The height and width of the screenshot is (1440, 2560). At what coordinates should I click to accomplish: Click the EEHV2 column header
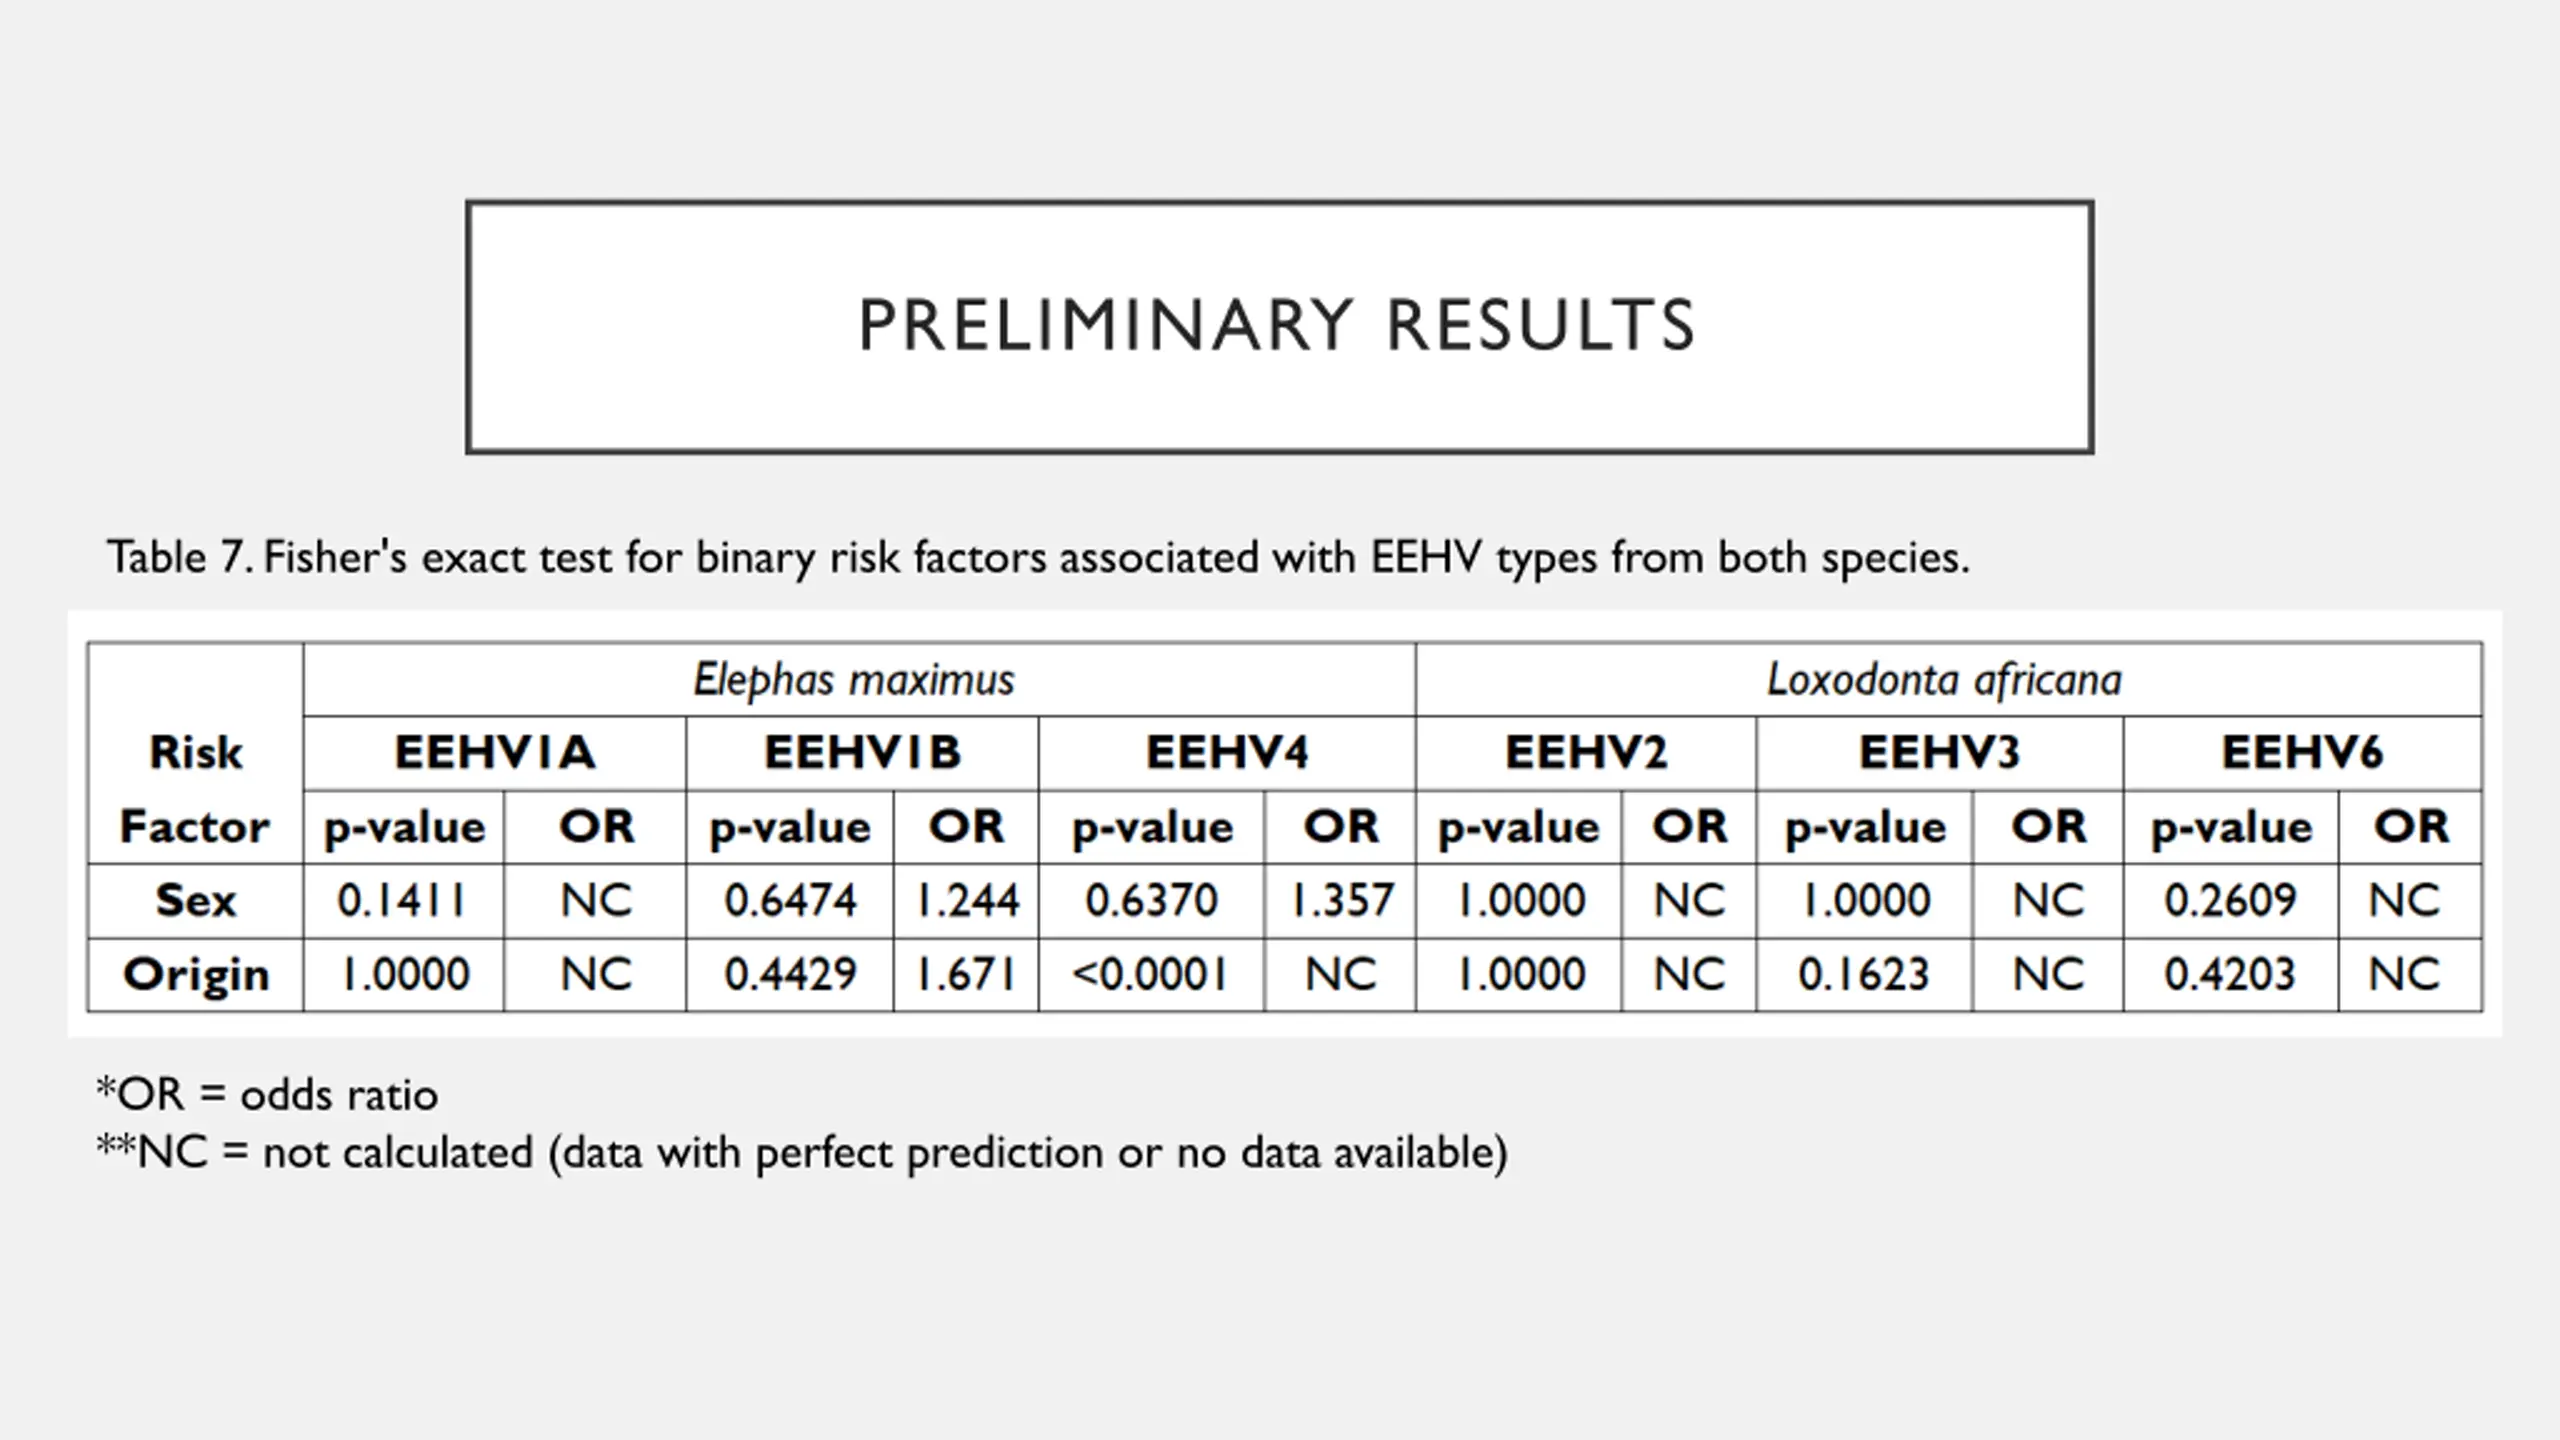[1586, 753]
